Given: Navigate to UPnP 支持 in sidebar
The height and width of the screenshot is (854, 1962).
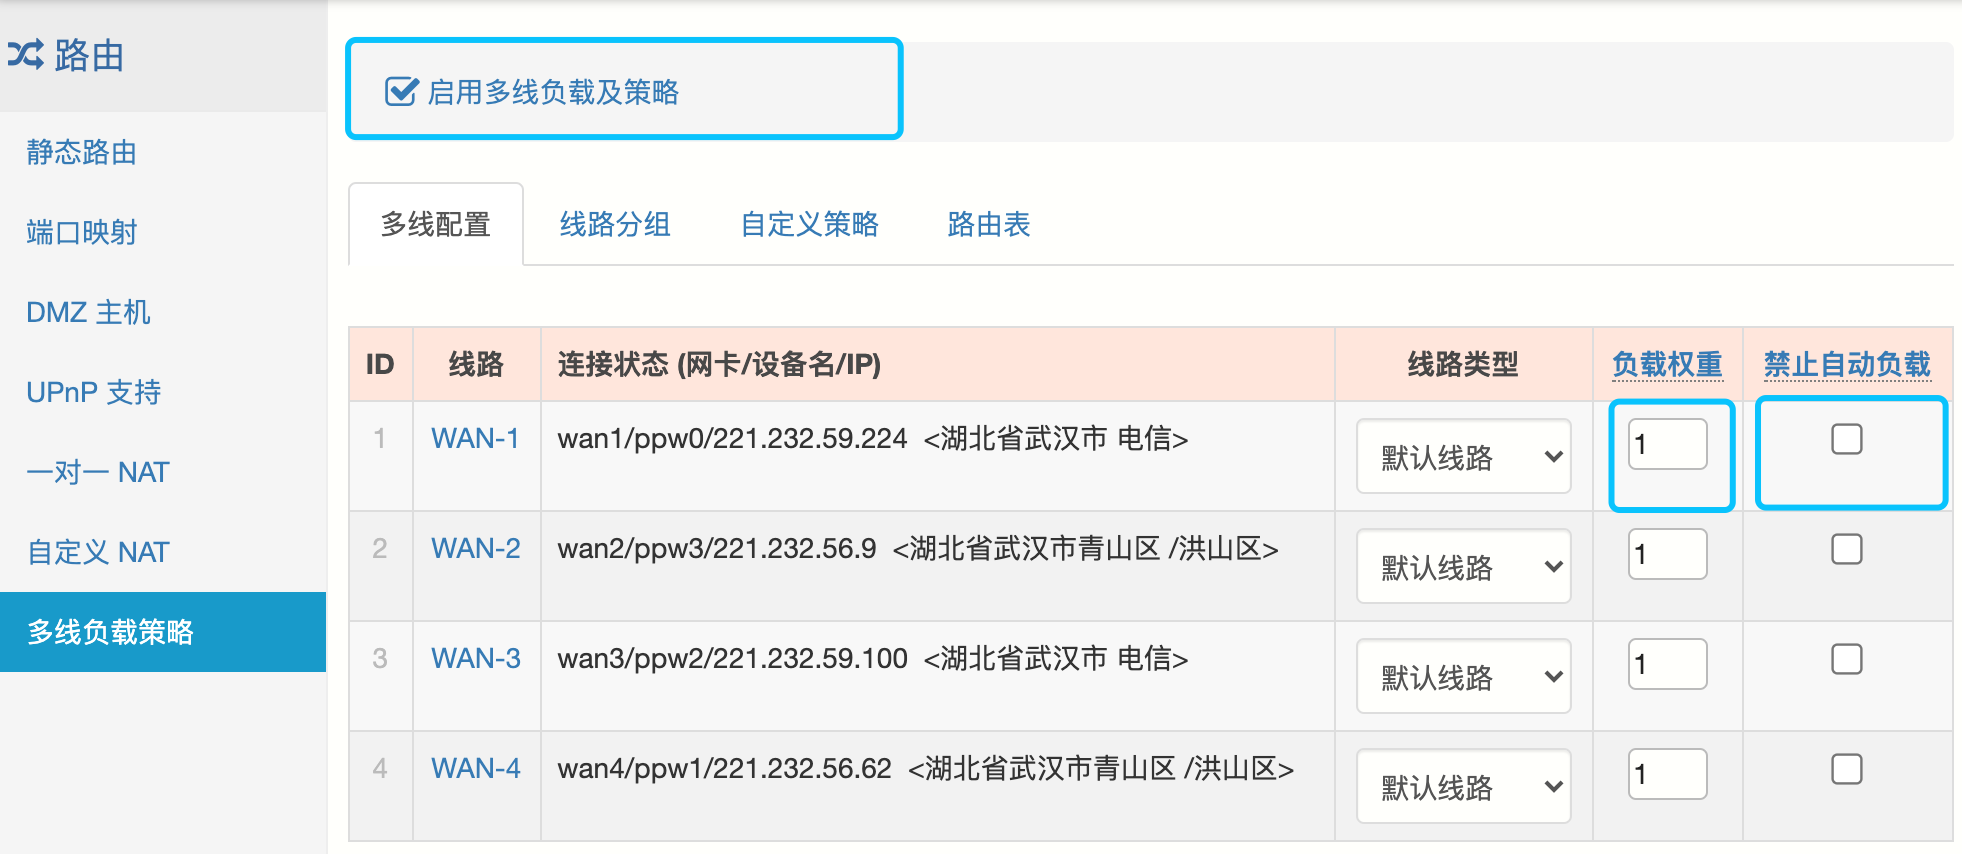Looking at the screenshot, I should (x=94, y=392).
